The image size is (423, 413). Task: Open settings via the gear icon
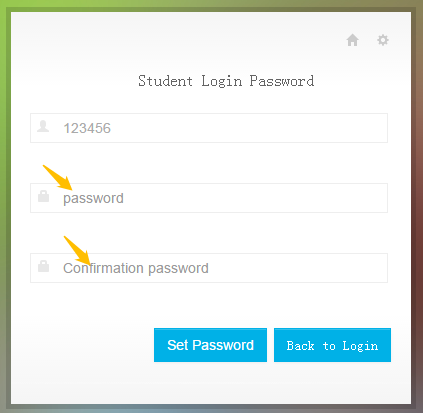pyautogui.click(x=383, y=40)
